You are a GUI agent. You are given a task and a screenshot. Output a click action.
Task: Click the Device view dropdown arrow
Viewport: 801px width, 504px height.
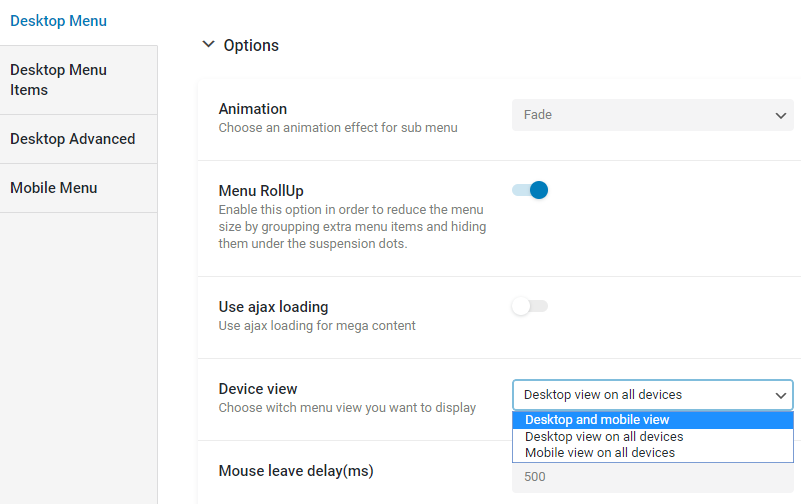781,395
